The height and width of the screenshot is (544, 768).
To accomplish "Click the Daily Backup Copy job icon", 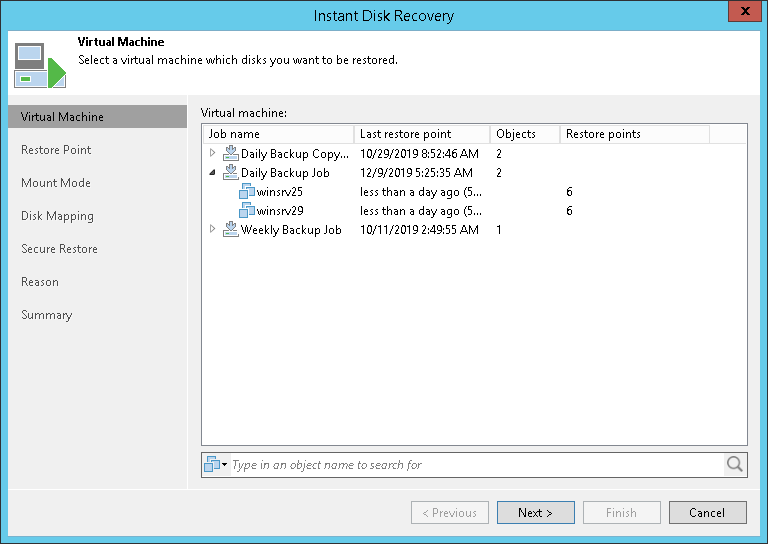I will 231,153.
